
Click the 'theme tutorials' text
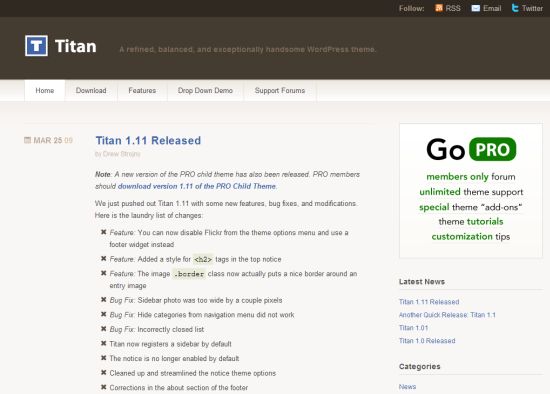pyautogui.click(x=471, y=221)
